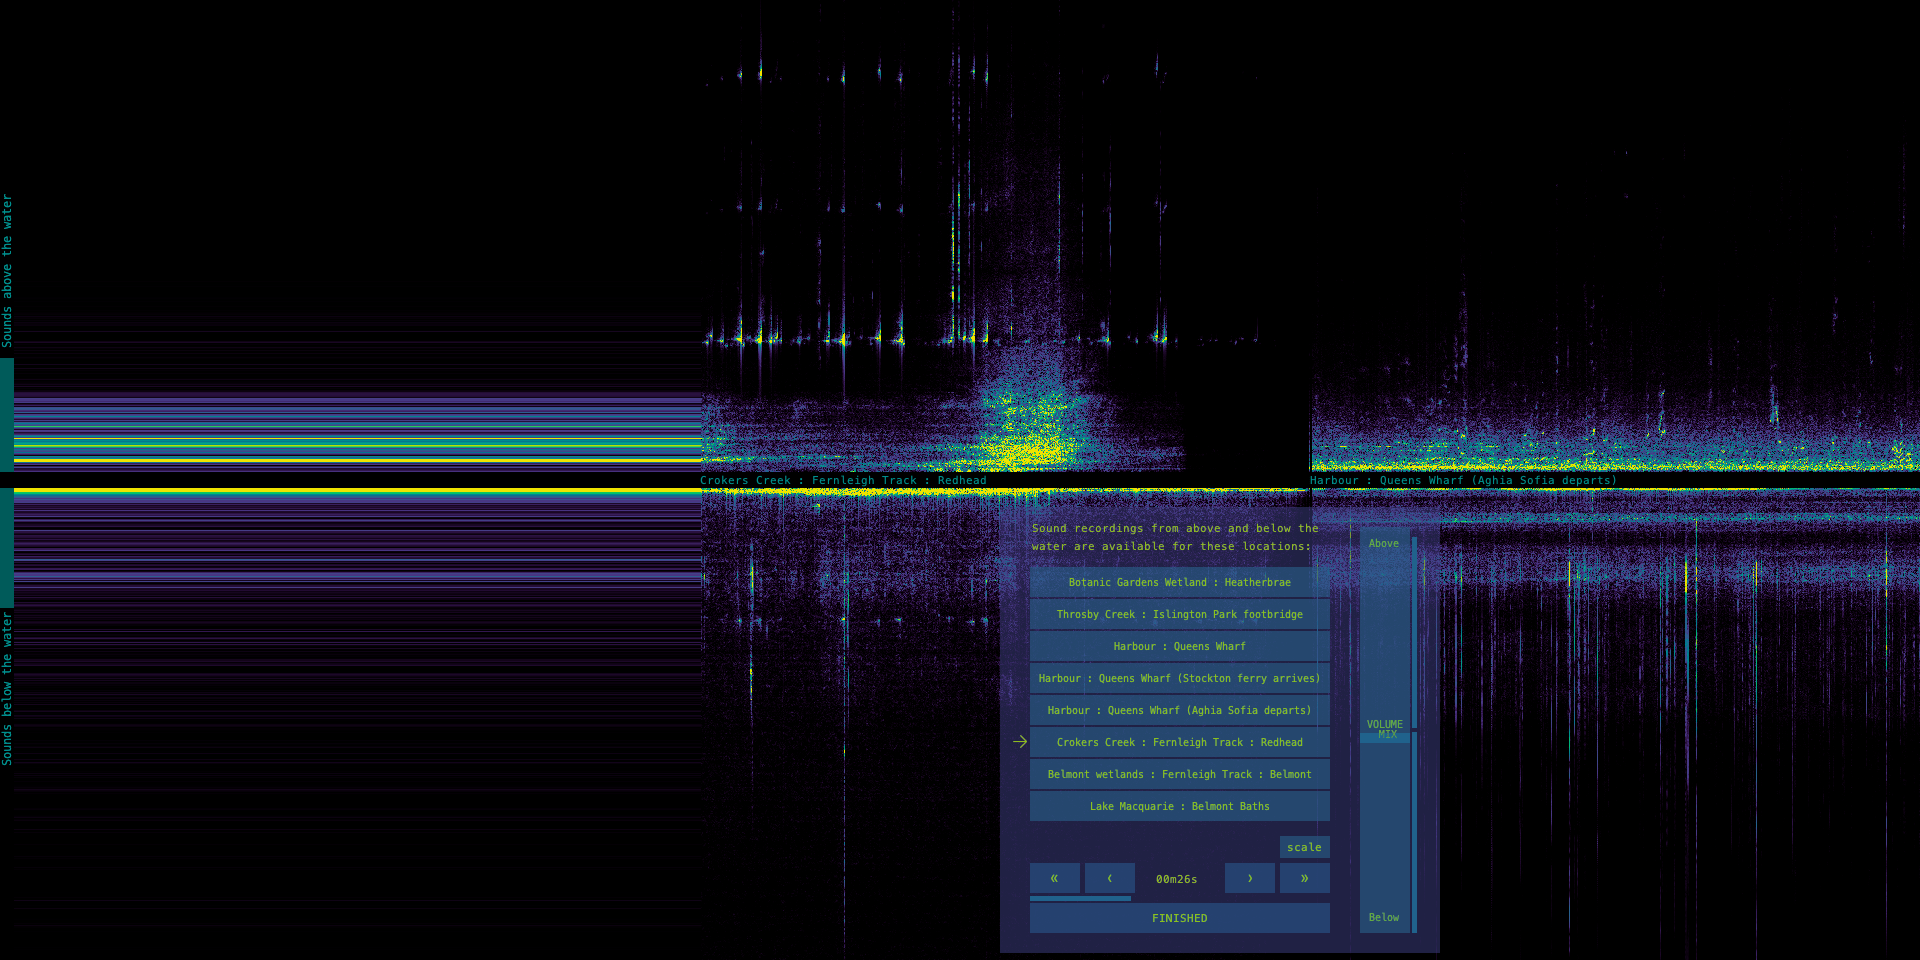
Task: Select Botanic Gardens Wetland : Heatherbrae recording
Action: pyautogui.click(x=1179, y=582)
